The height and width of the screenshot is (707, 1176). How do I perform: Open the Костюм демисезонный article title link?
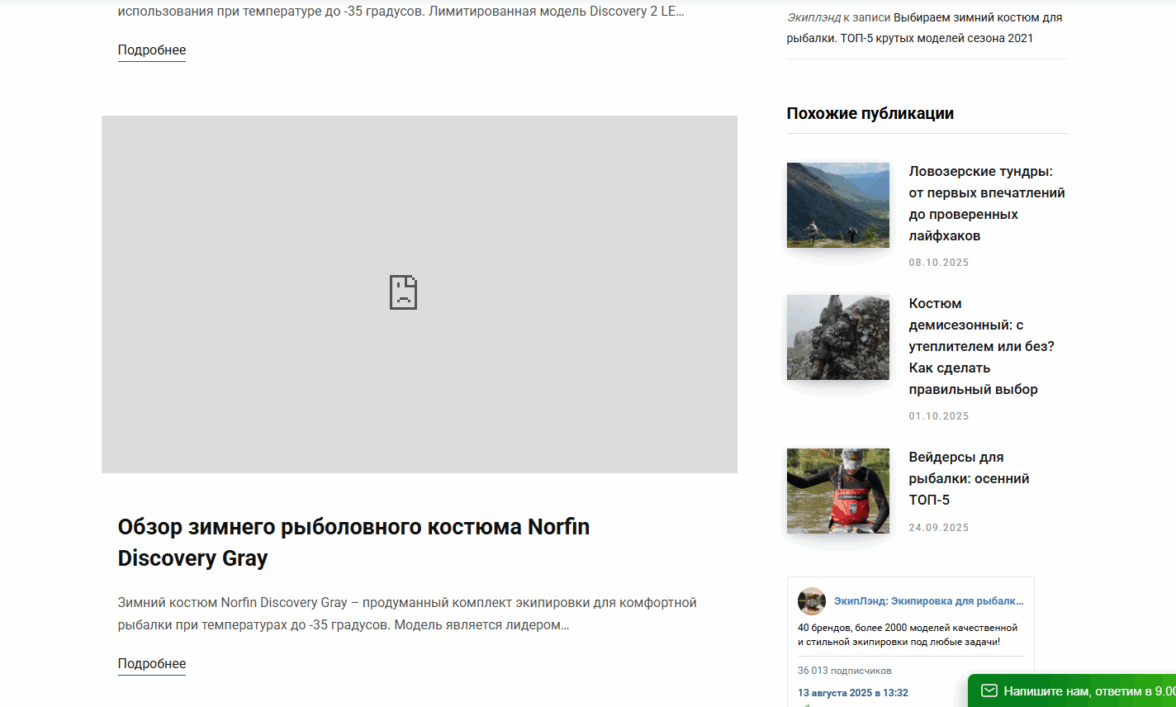(981, 346)
